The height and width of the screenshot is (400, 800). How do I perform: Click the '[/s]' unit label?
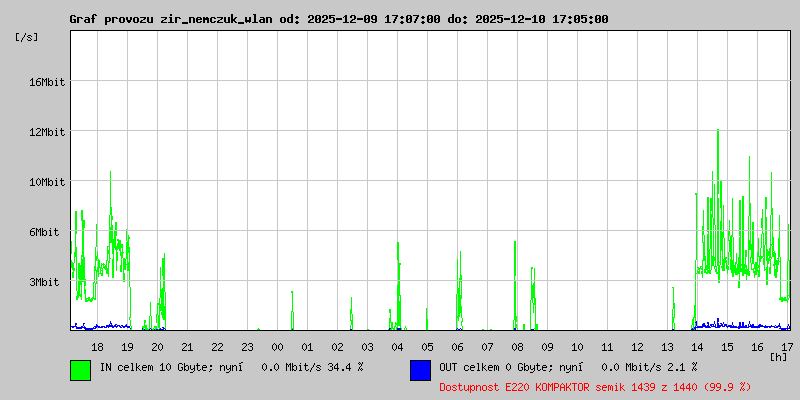pos(27,37)
